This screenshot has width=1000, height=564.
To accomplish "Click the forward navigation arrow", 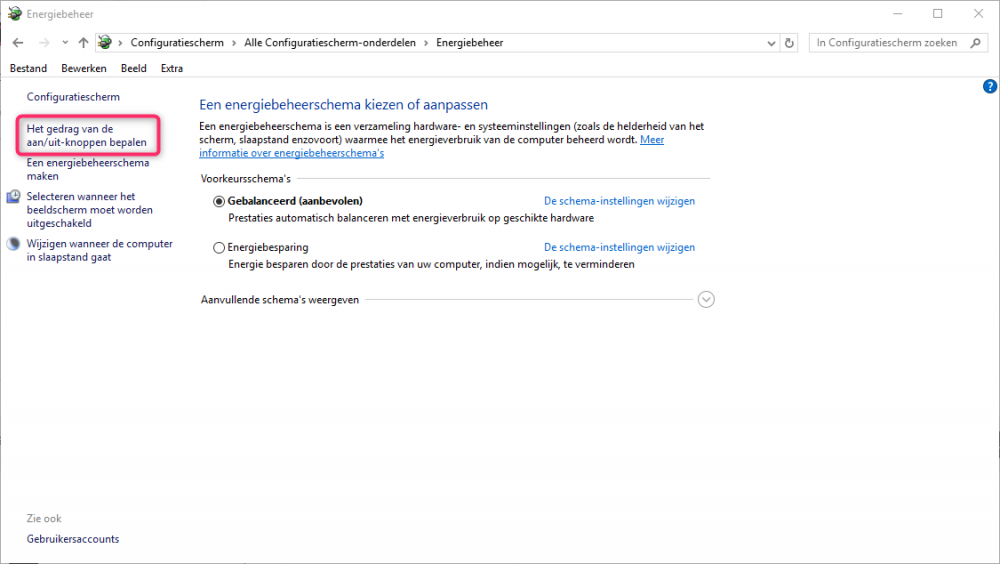I will click(43, 43).
